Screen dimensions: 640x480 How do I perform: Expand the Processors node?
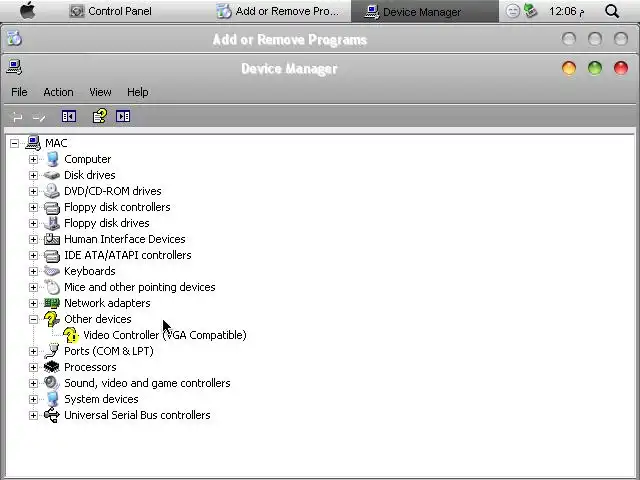click(x=33, y=367)
